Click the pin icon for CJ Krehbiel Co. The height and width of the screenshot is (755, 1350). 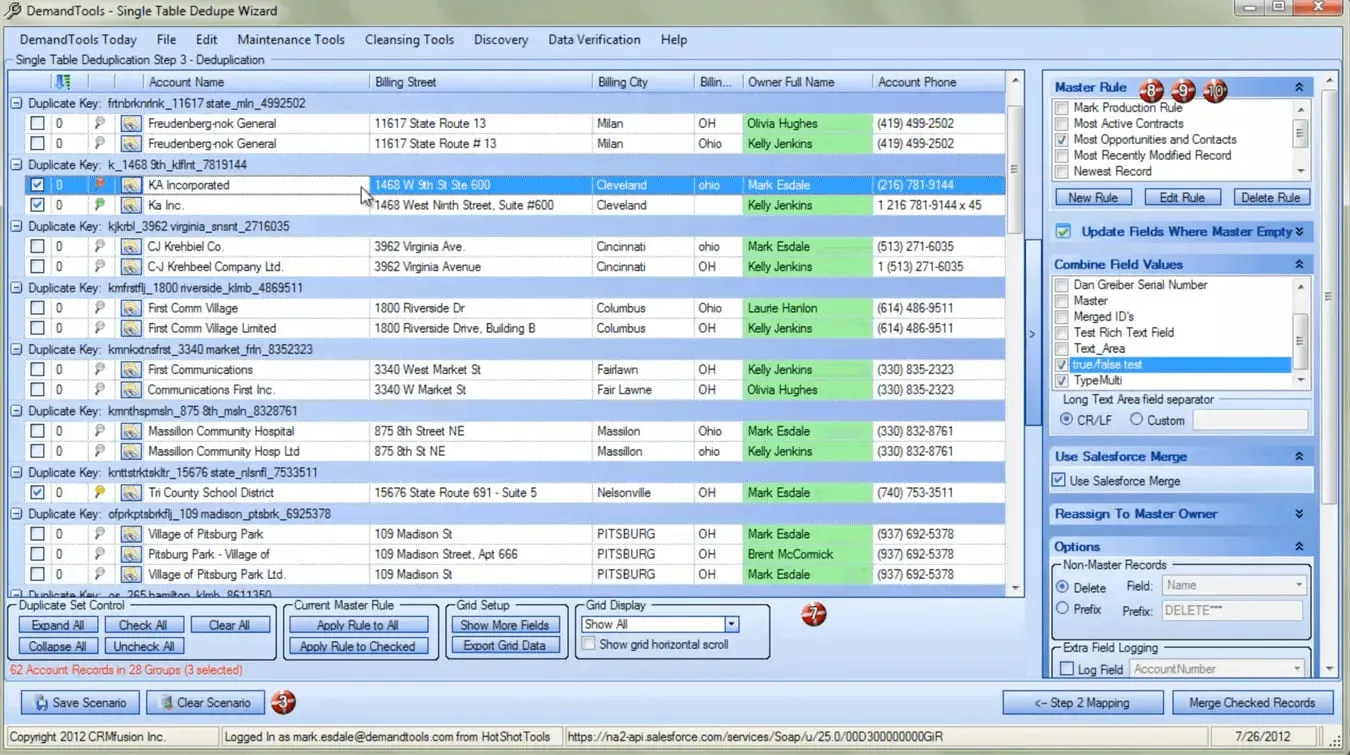click(99, 246)
